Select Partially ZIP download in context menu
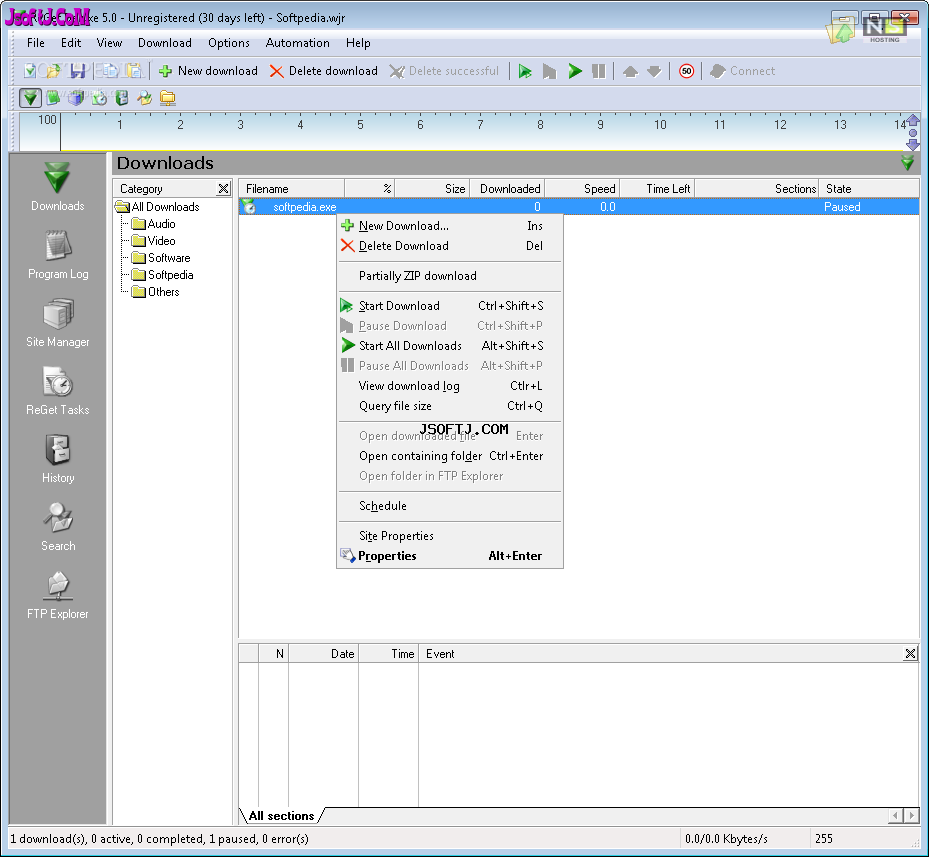The width and height of the screenshot is (929, 857). [x=450, y=276]
